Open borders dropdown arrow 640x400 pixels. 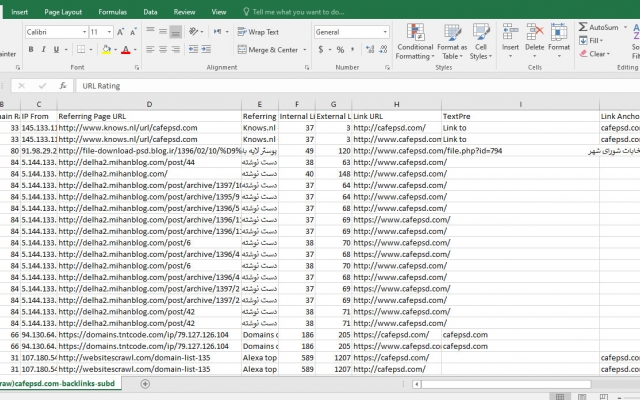point(91,50)
